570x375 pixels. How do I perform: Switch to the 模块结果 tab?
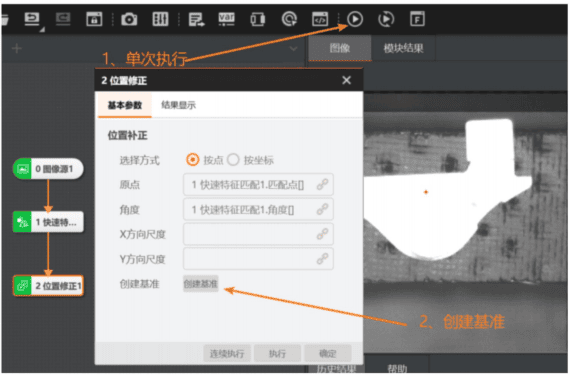coord(404,48)
